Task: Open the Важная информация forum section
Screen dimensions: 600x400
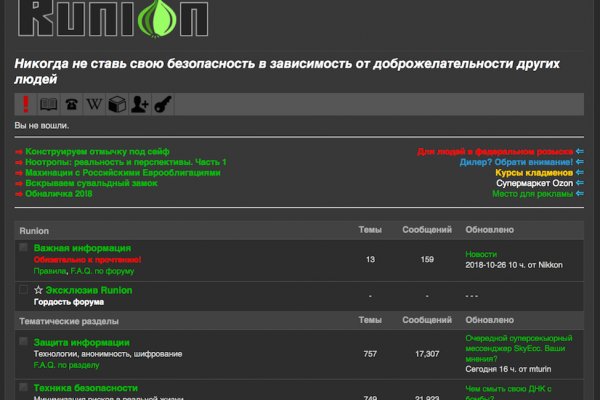Action: pos(82,247)
